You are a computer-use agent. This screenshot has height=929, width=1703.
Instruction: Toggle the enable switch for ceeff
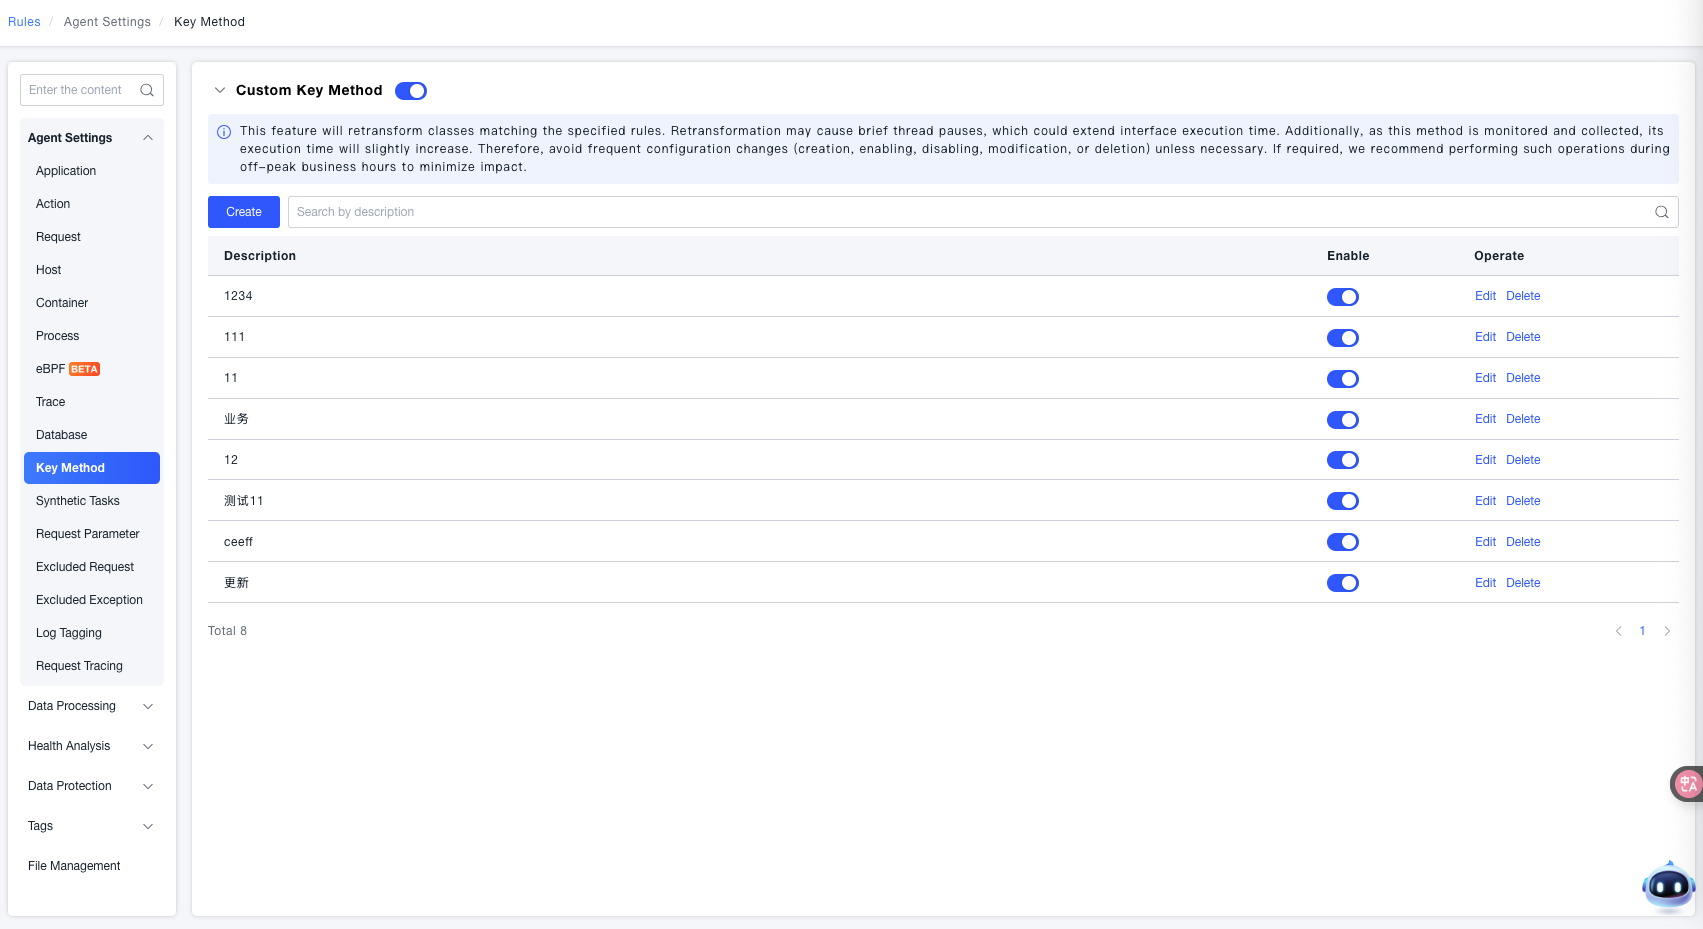(1342, 542)
